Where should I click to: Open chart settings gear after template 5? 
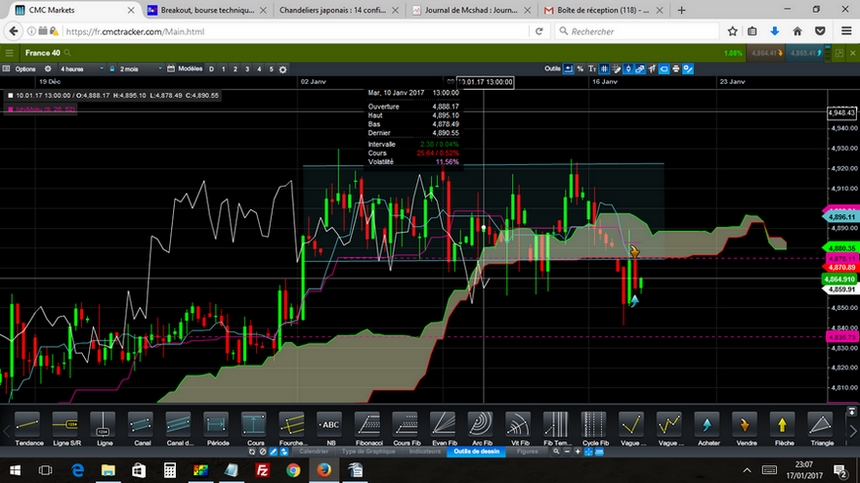click(283, 69)
